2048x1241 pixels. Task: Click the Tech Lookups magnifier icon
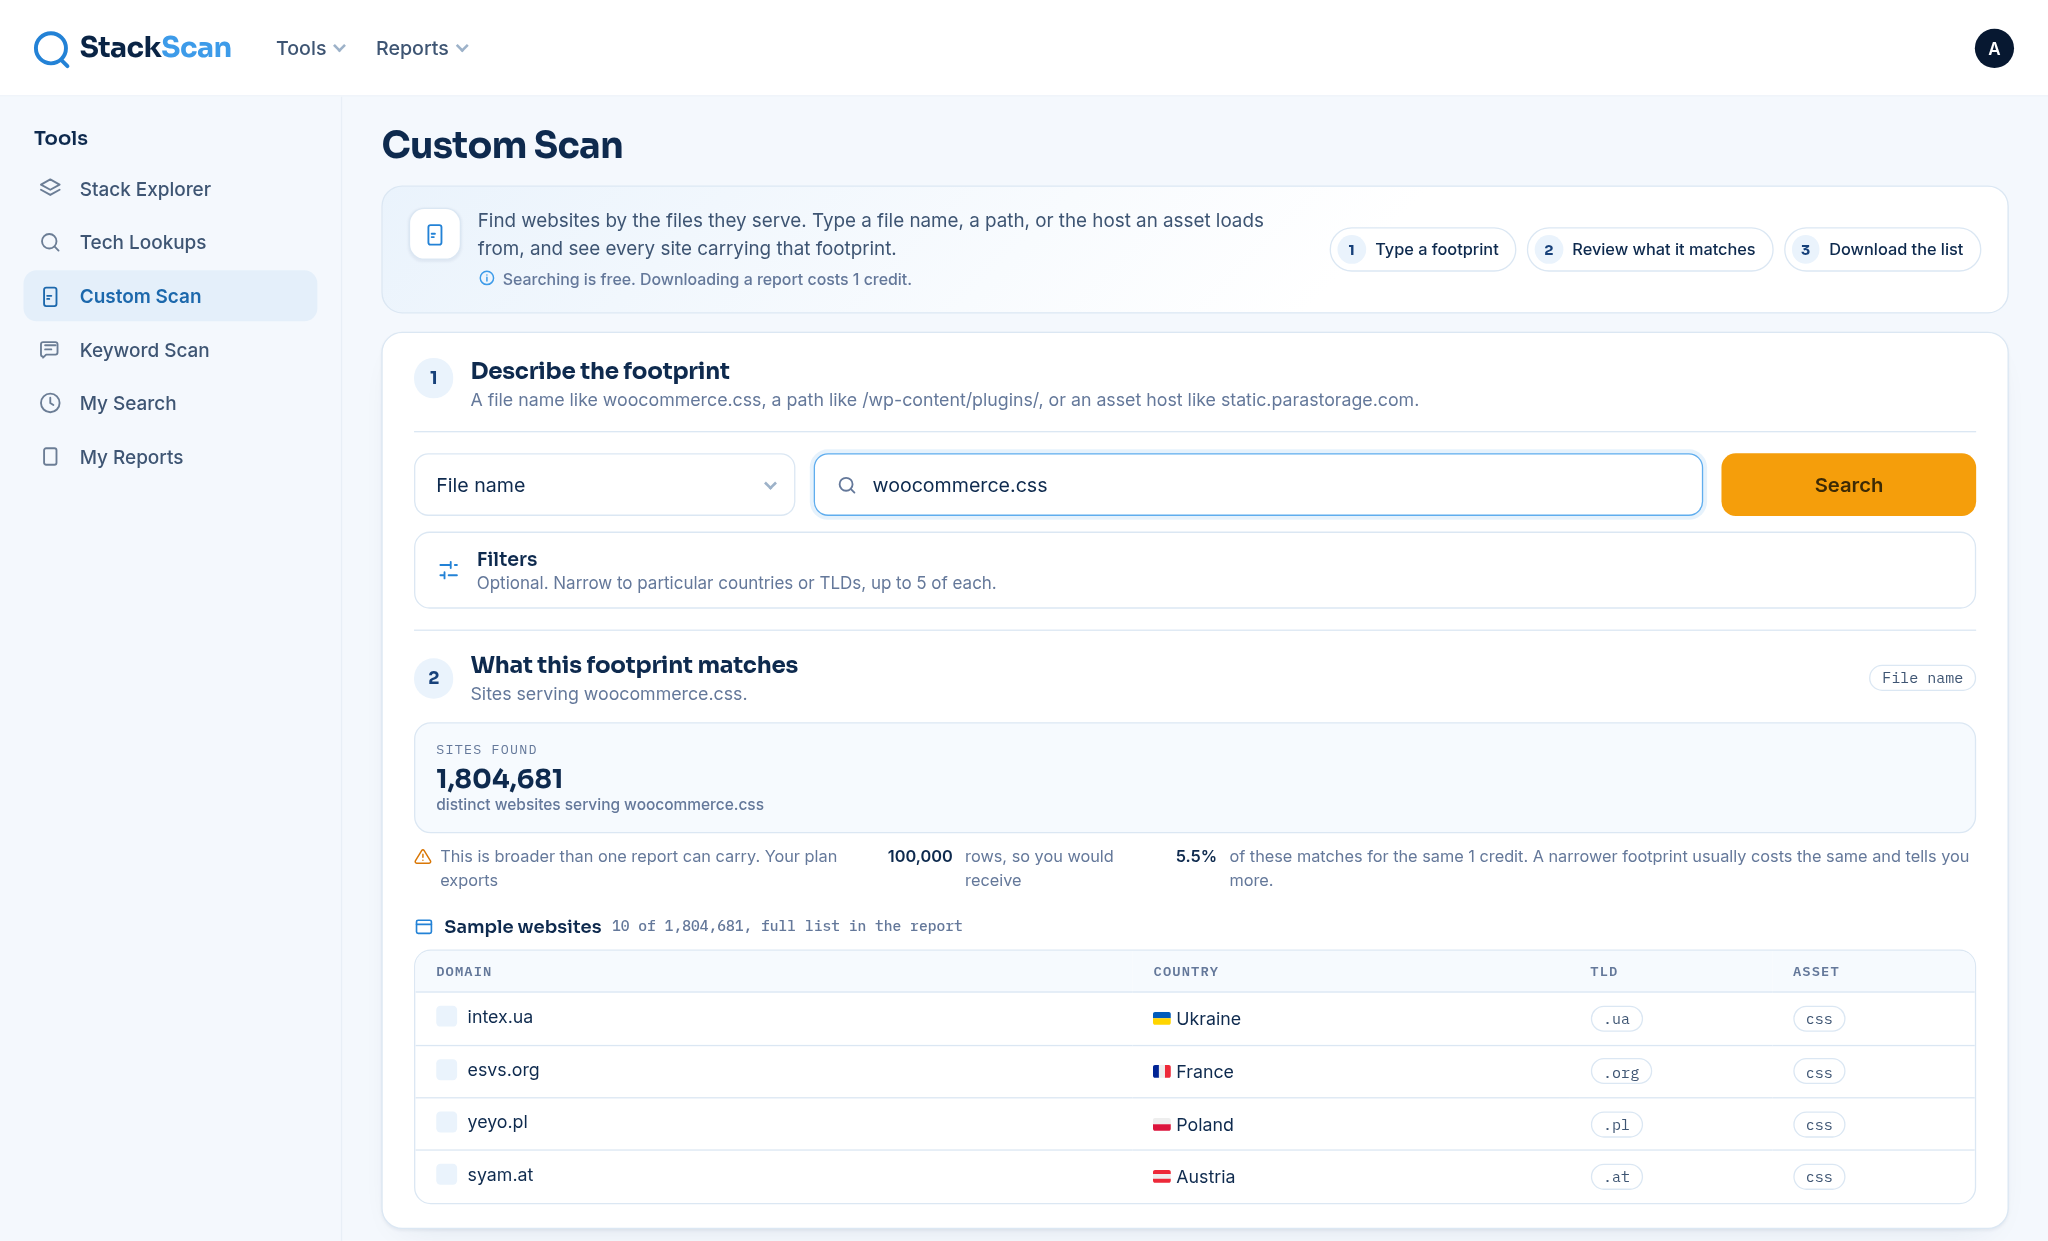pos(50,242)
